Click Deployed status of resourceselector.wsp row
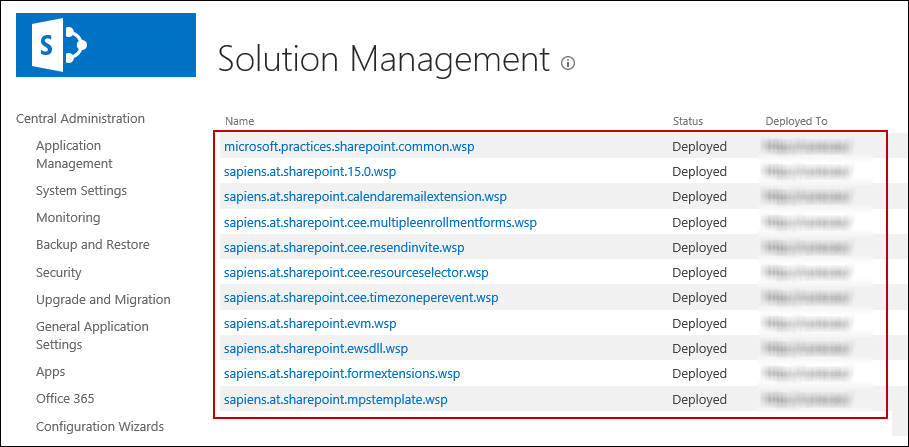The image size is (909, 447). [x=699, y=272]
